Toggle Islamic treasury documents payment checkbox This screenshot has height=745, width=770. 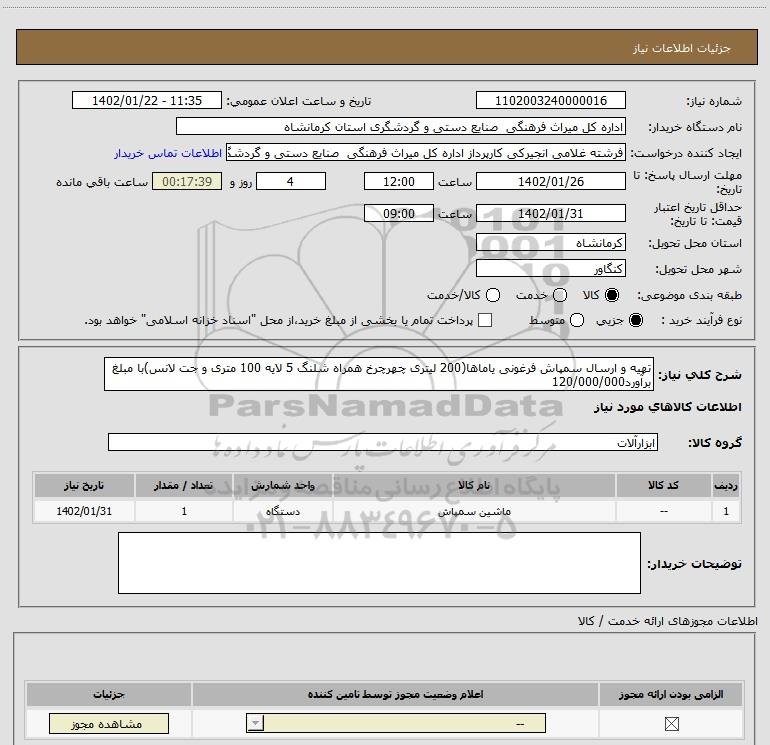tap(485, 320)
